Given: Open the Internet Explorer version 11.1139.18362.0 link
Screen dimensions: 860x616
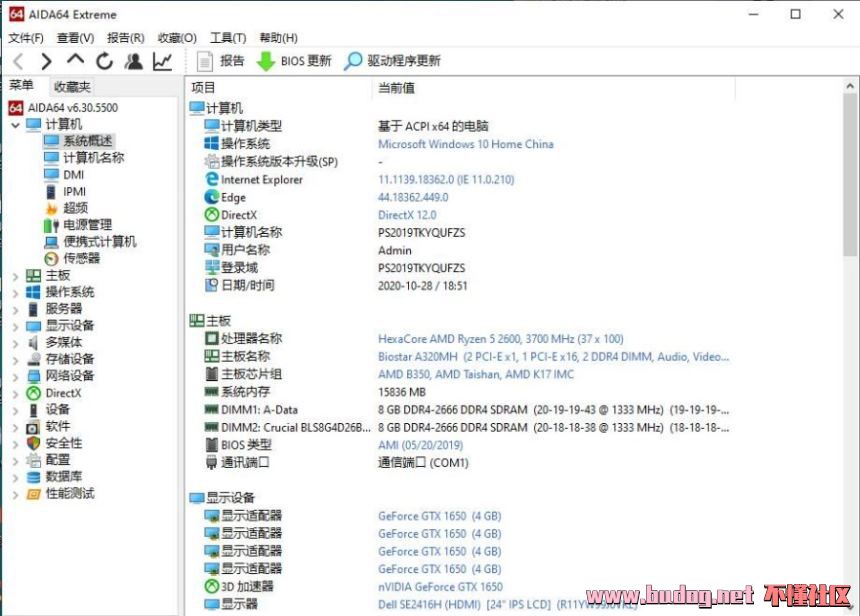Looking at the screenshot, I should 446,180.
